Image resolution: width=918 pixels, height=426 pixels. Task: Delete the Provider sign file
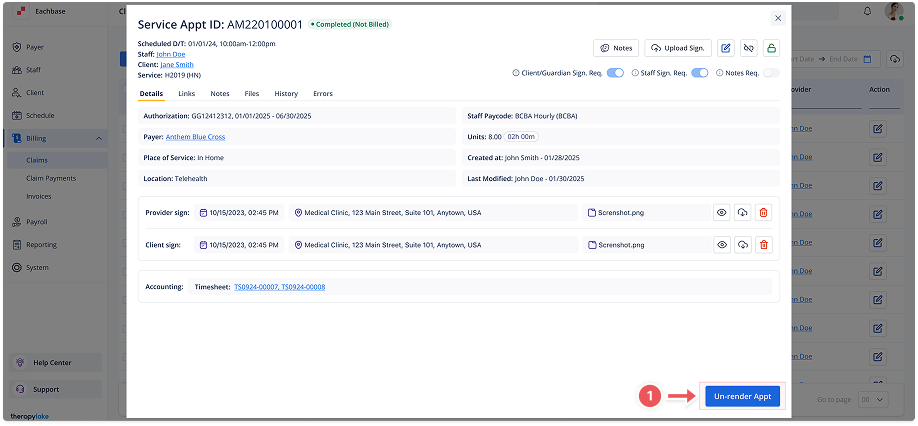coord(763,213)
